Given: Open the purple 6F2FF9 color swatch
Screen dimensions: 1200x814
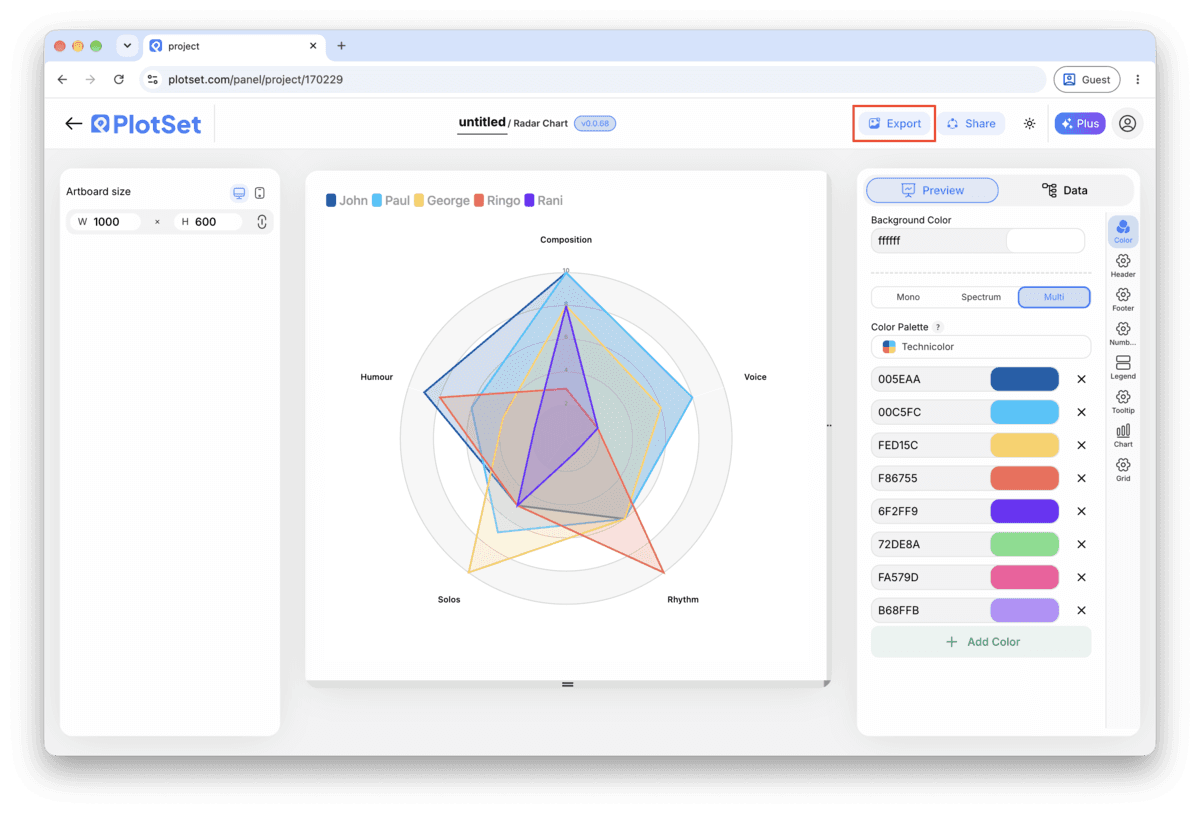Looking at the screenshot, I should point(1024,511).
